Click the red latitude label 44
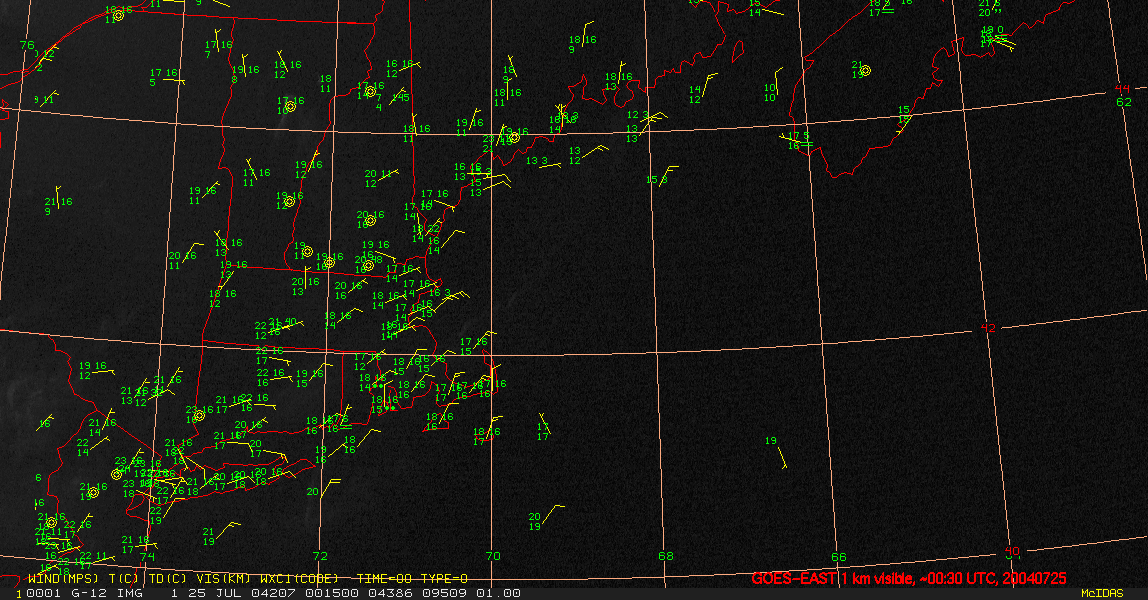Screen dimensions: 1148x600 [x=1122, y=89]
